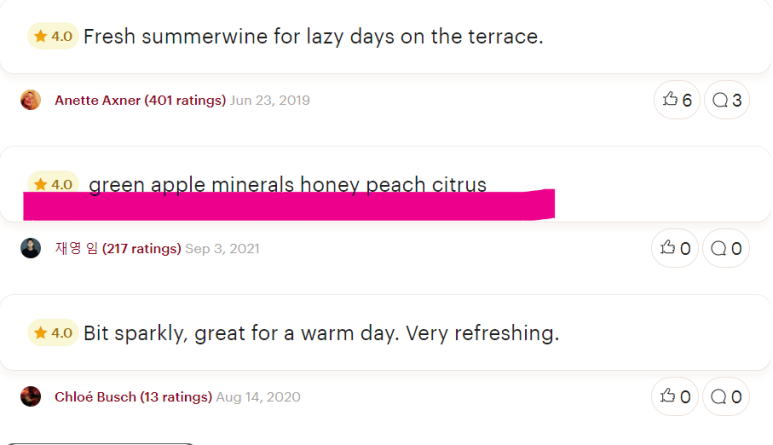Open comment bubble on Chloé Busch's review
Image resolution: width=773 pixels, height=445 pixels.
pyautogui.click(x=726, y=397)
